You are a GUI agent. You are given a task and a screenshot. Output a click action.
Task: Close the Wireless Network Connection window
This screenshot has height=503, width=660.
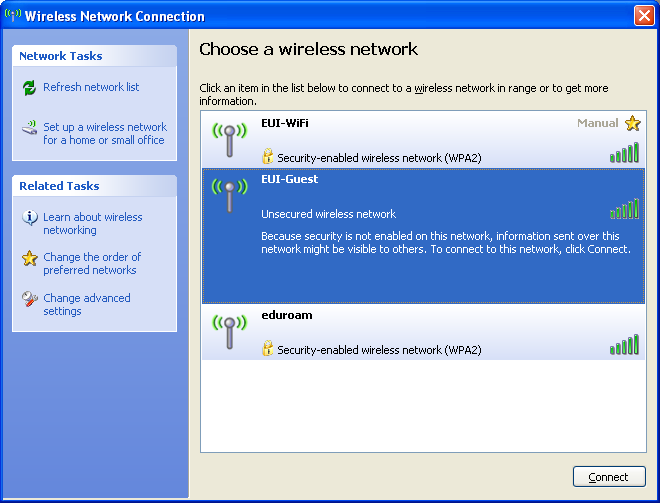pyautogui.click(x=644, y=15)
